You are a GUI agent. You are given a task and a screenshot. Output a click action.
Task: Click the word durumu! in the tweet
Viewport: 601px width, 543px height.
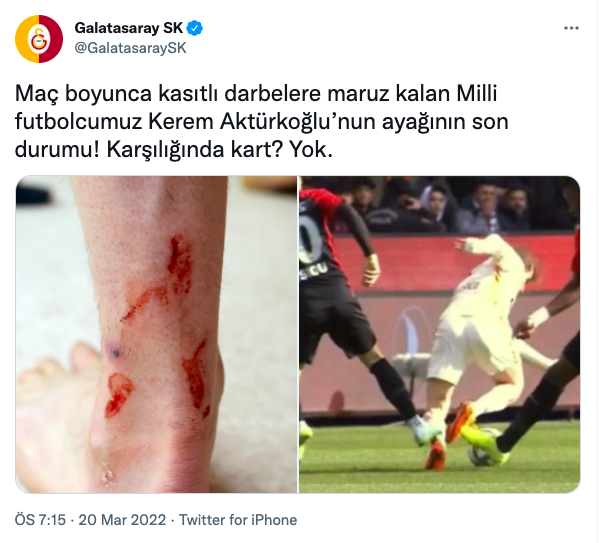click(57, 150)
